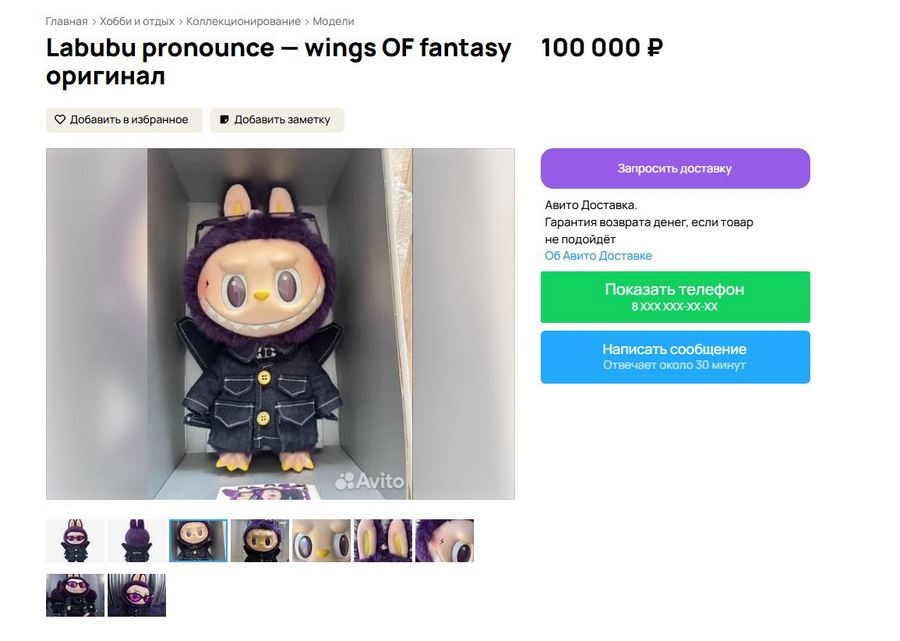Open the Об Авито Доставке link
Viewport: 900px width, 641px height.
click(598, 256)
